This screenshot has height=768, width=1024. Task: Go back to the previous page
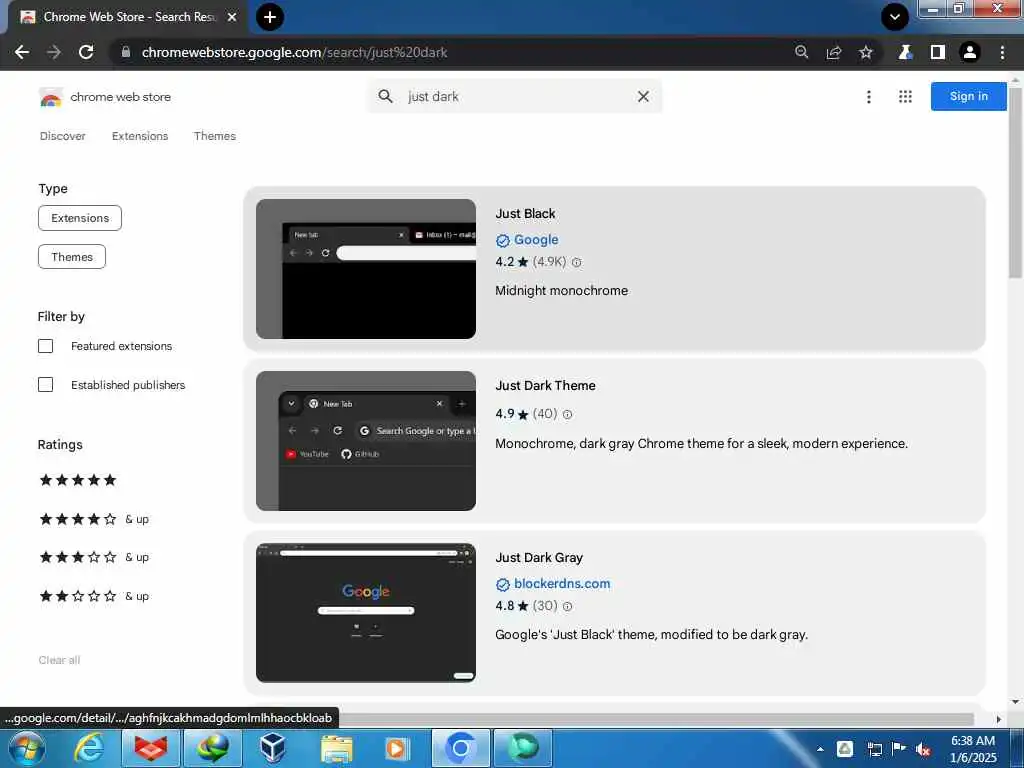(22, 52)
